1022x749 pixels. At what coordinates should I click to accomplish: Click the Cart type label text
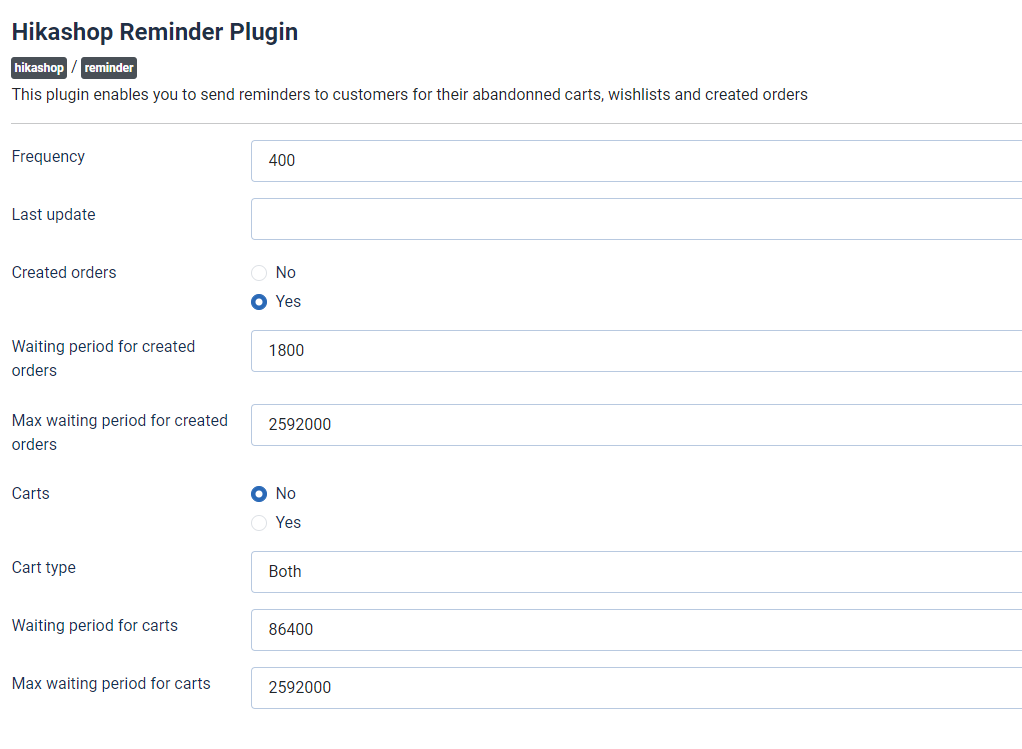coord(44,568)
